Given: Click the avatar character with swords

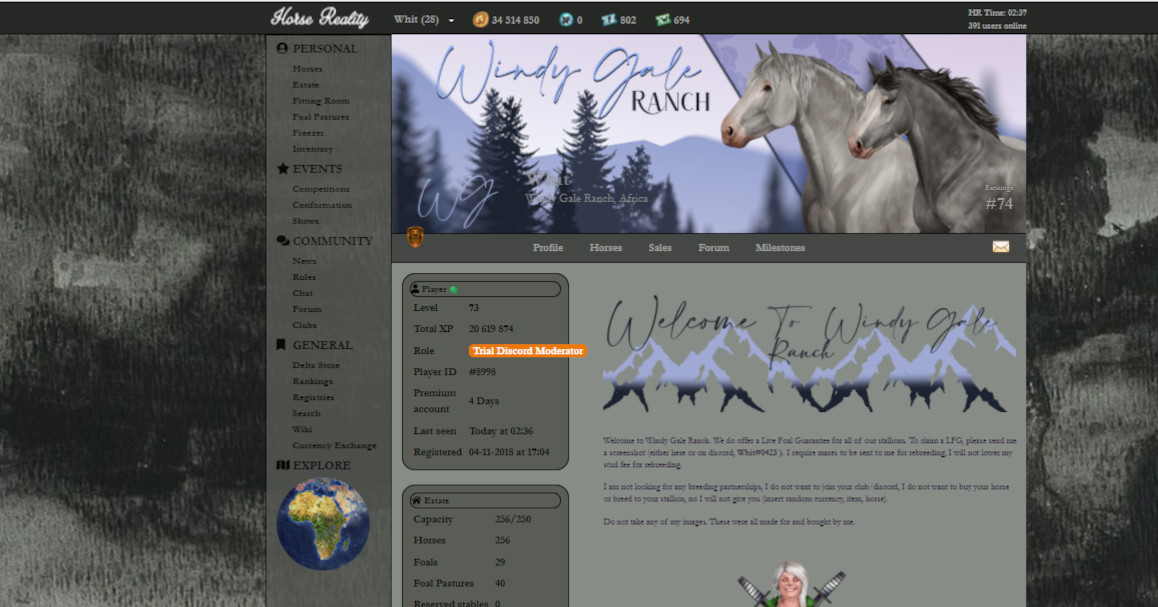Looking at the screenshot, I should click(x=791, y=585).
